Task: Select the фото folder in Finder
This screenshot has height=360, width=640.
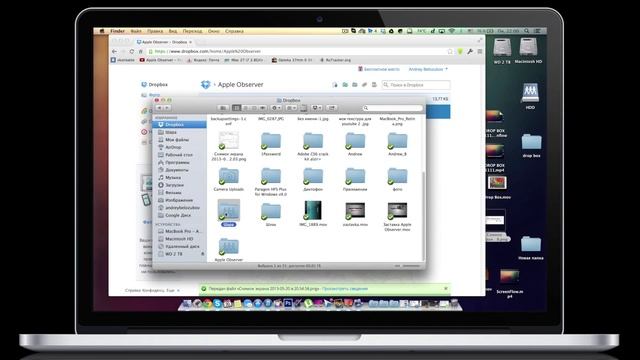Action: click(x=397, y=176)
